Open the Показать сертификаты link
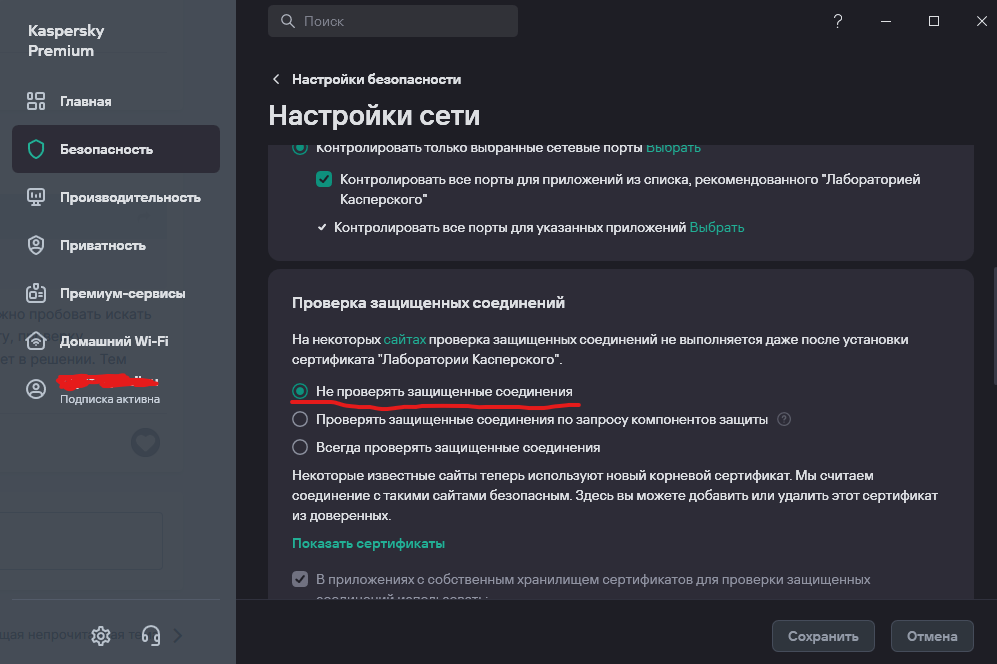 point(369,543)
